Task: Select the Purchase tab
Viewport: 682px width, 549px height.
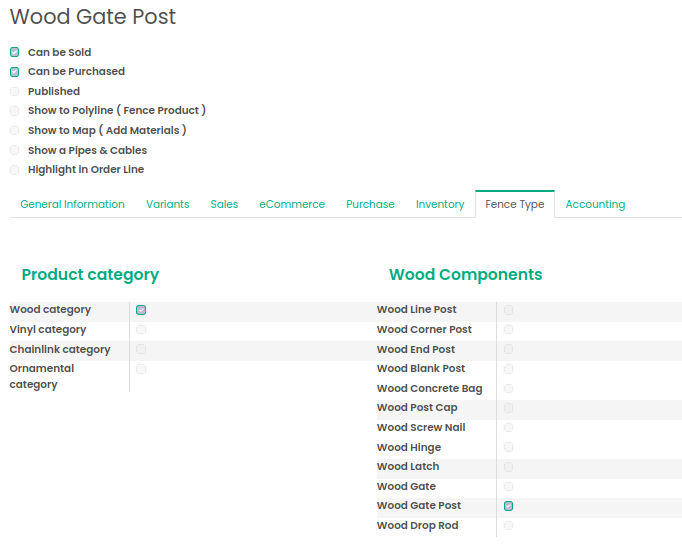Action: (370, 204)
